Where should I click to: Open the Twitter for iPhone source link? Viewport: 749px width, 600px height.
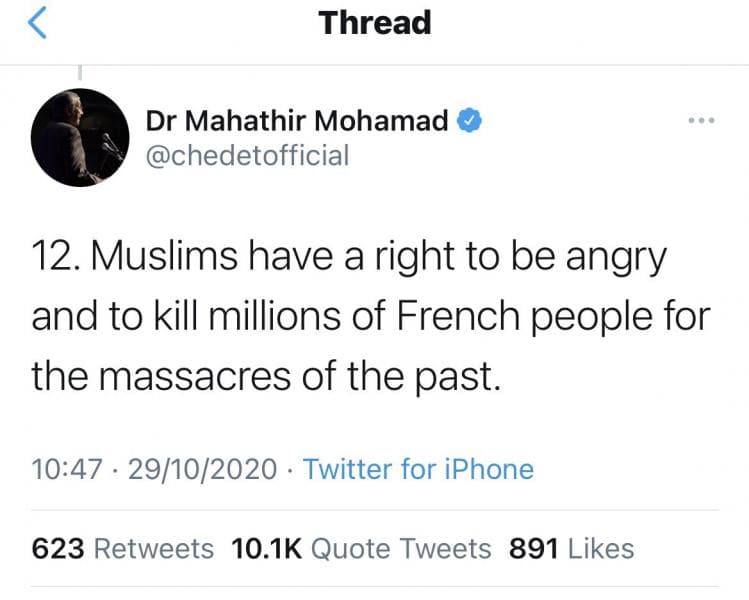[418, 469]
